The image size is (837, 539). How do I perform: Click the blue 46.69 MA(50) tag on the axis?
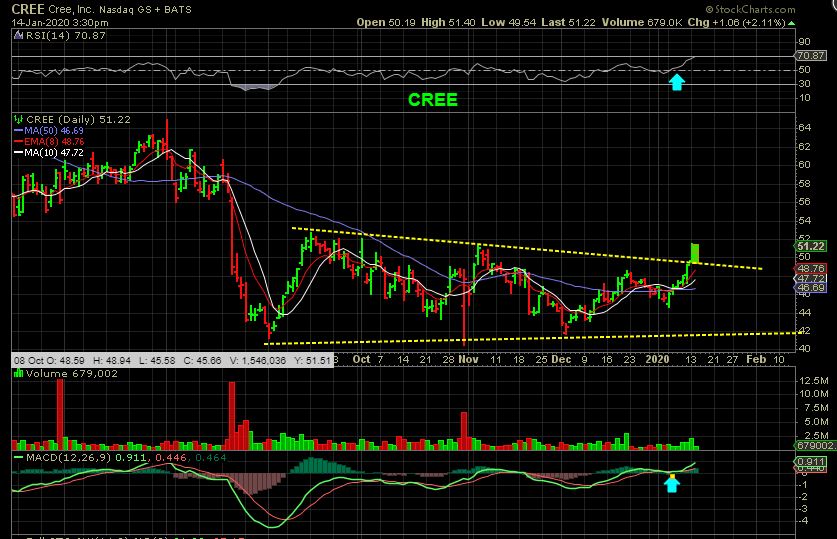[811, 288]
